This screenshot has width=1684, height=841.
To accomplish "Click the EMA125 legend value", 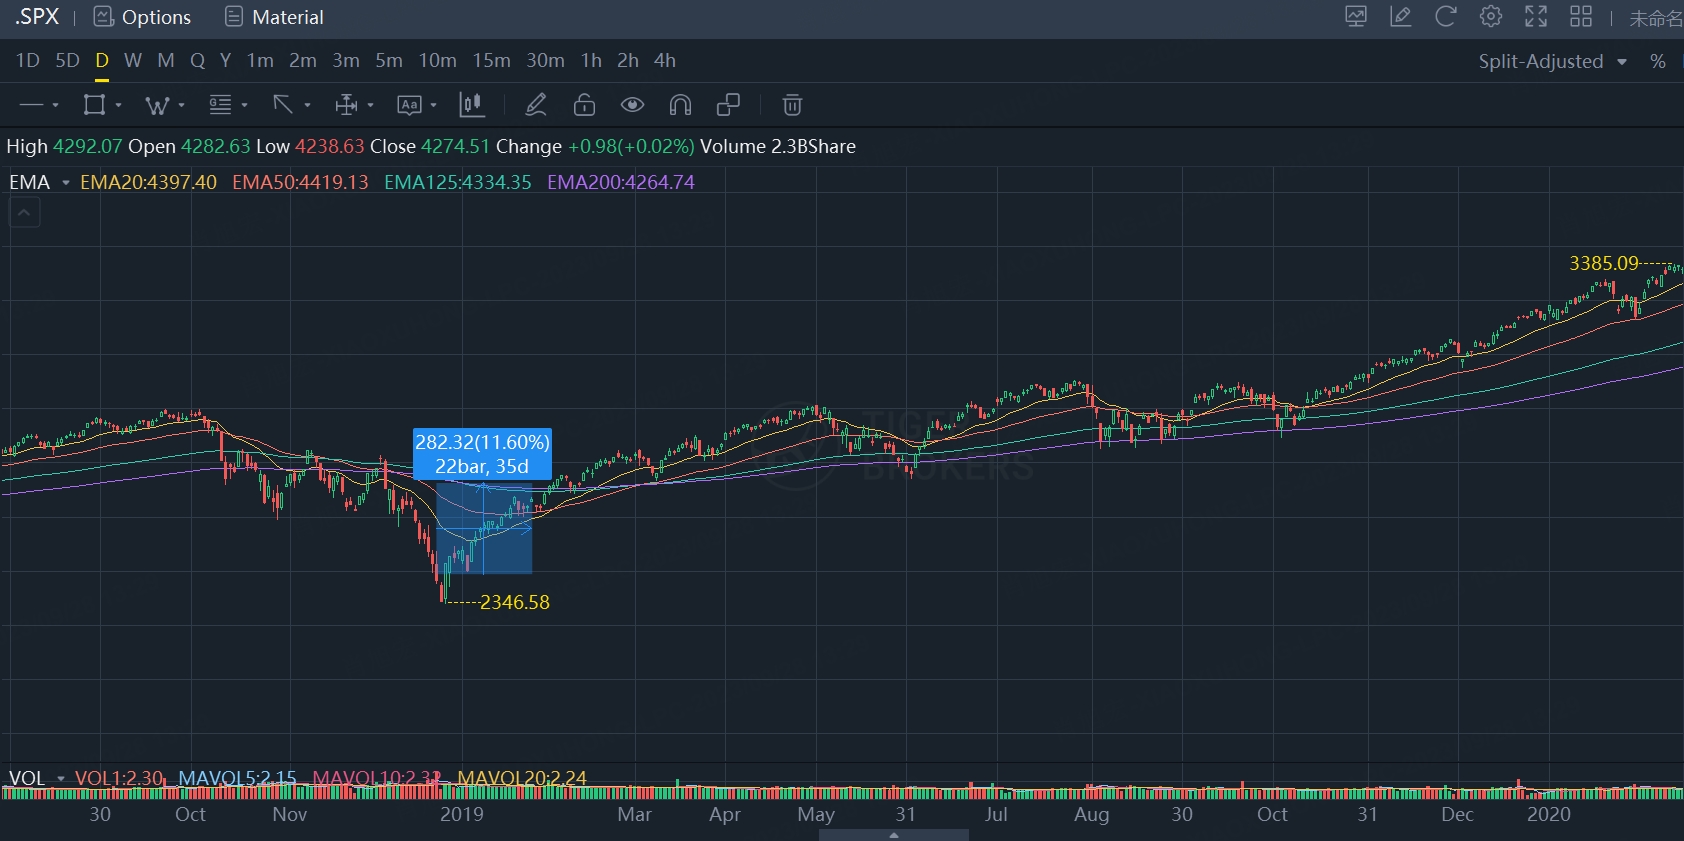I will click(x=458, y=182).
